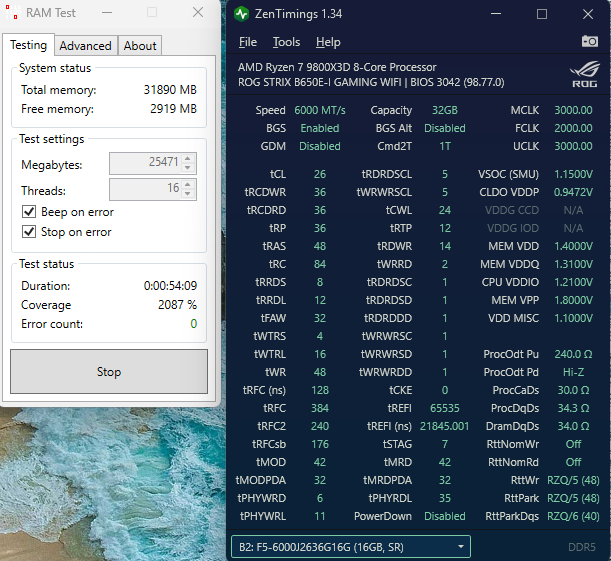Click the Error count value 0

point(194,323)
